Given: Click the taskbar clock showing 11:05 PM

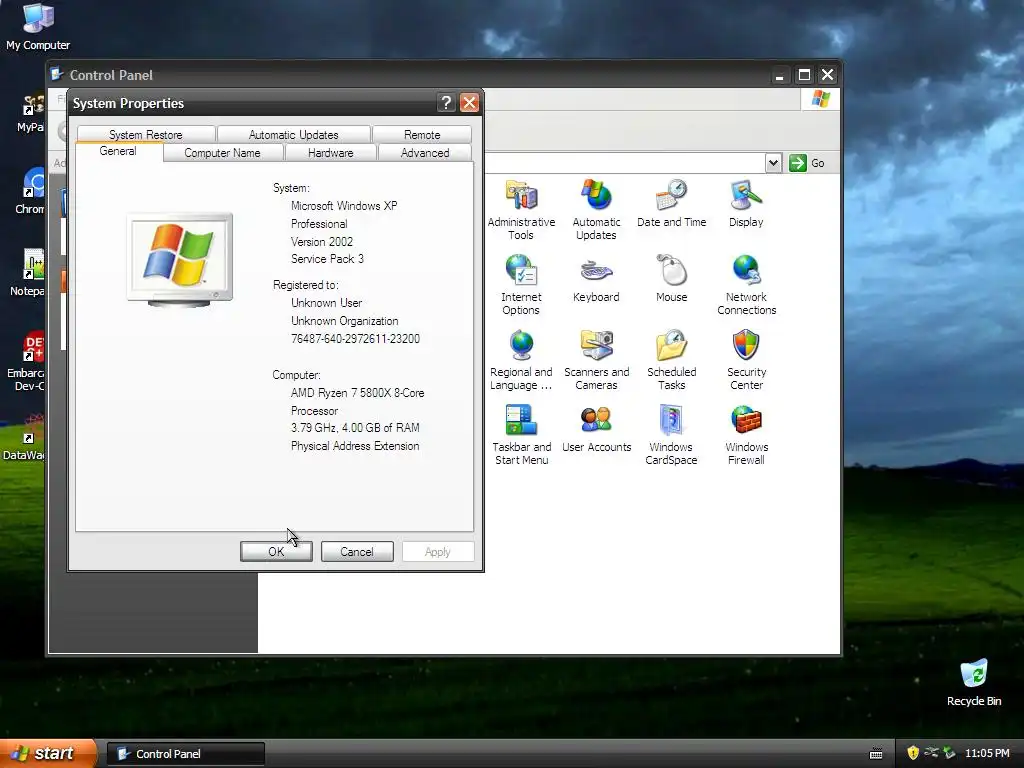Looking at the screenshot, I should [987, 753].
